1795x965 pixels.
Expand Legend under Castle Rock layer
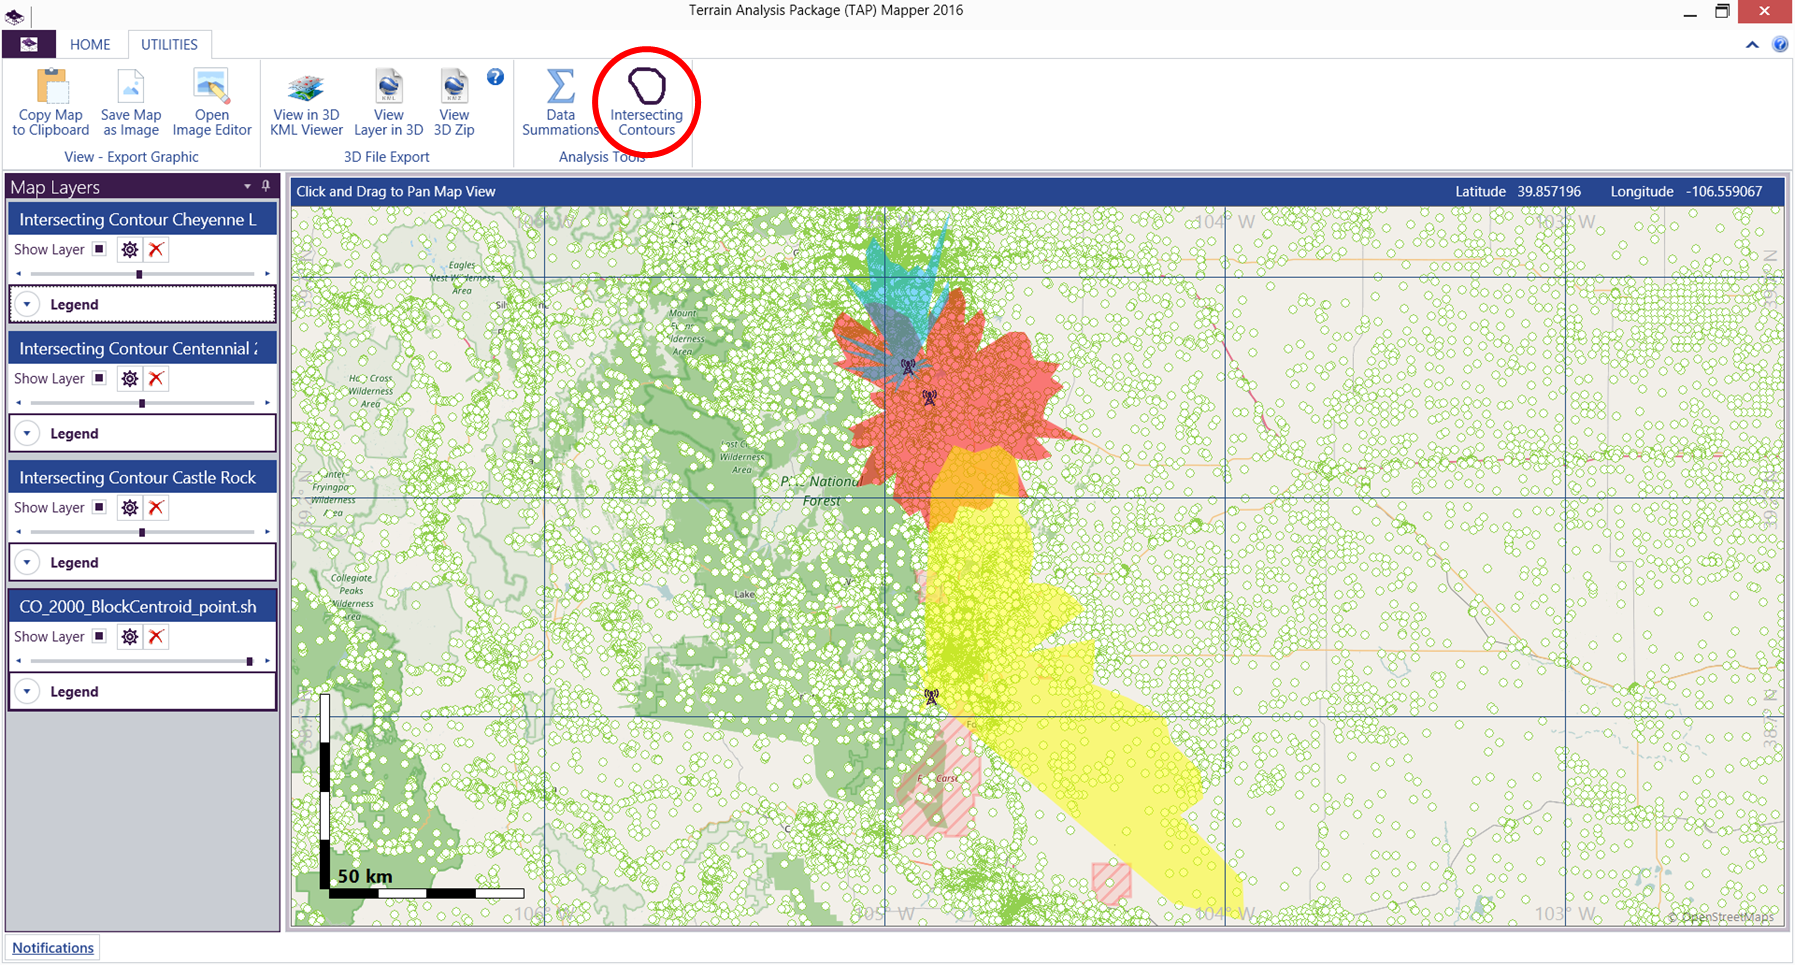28,563
